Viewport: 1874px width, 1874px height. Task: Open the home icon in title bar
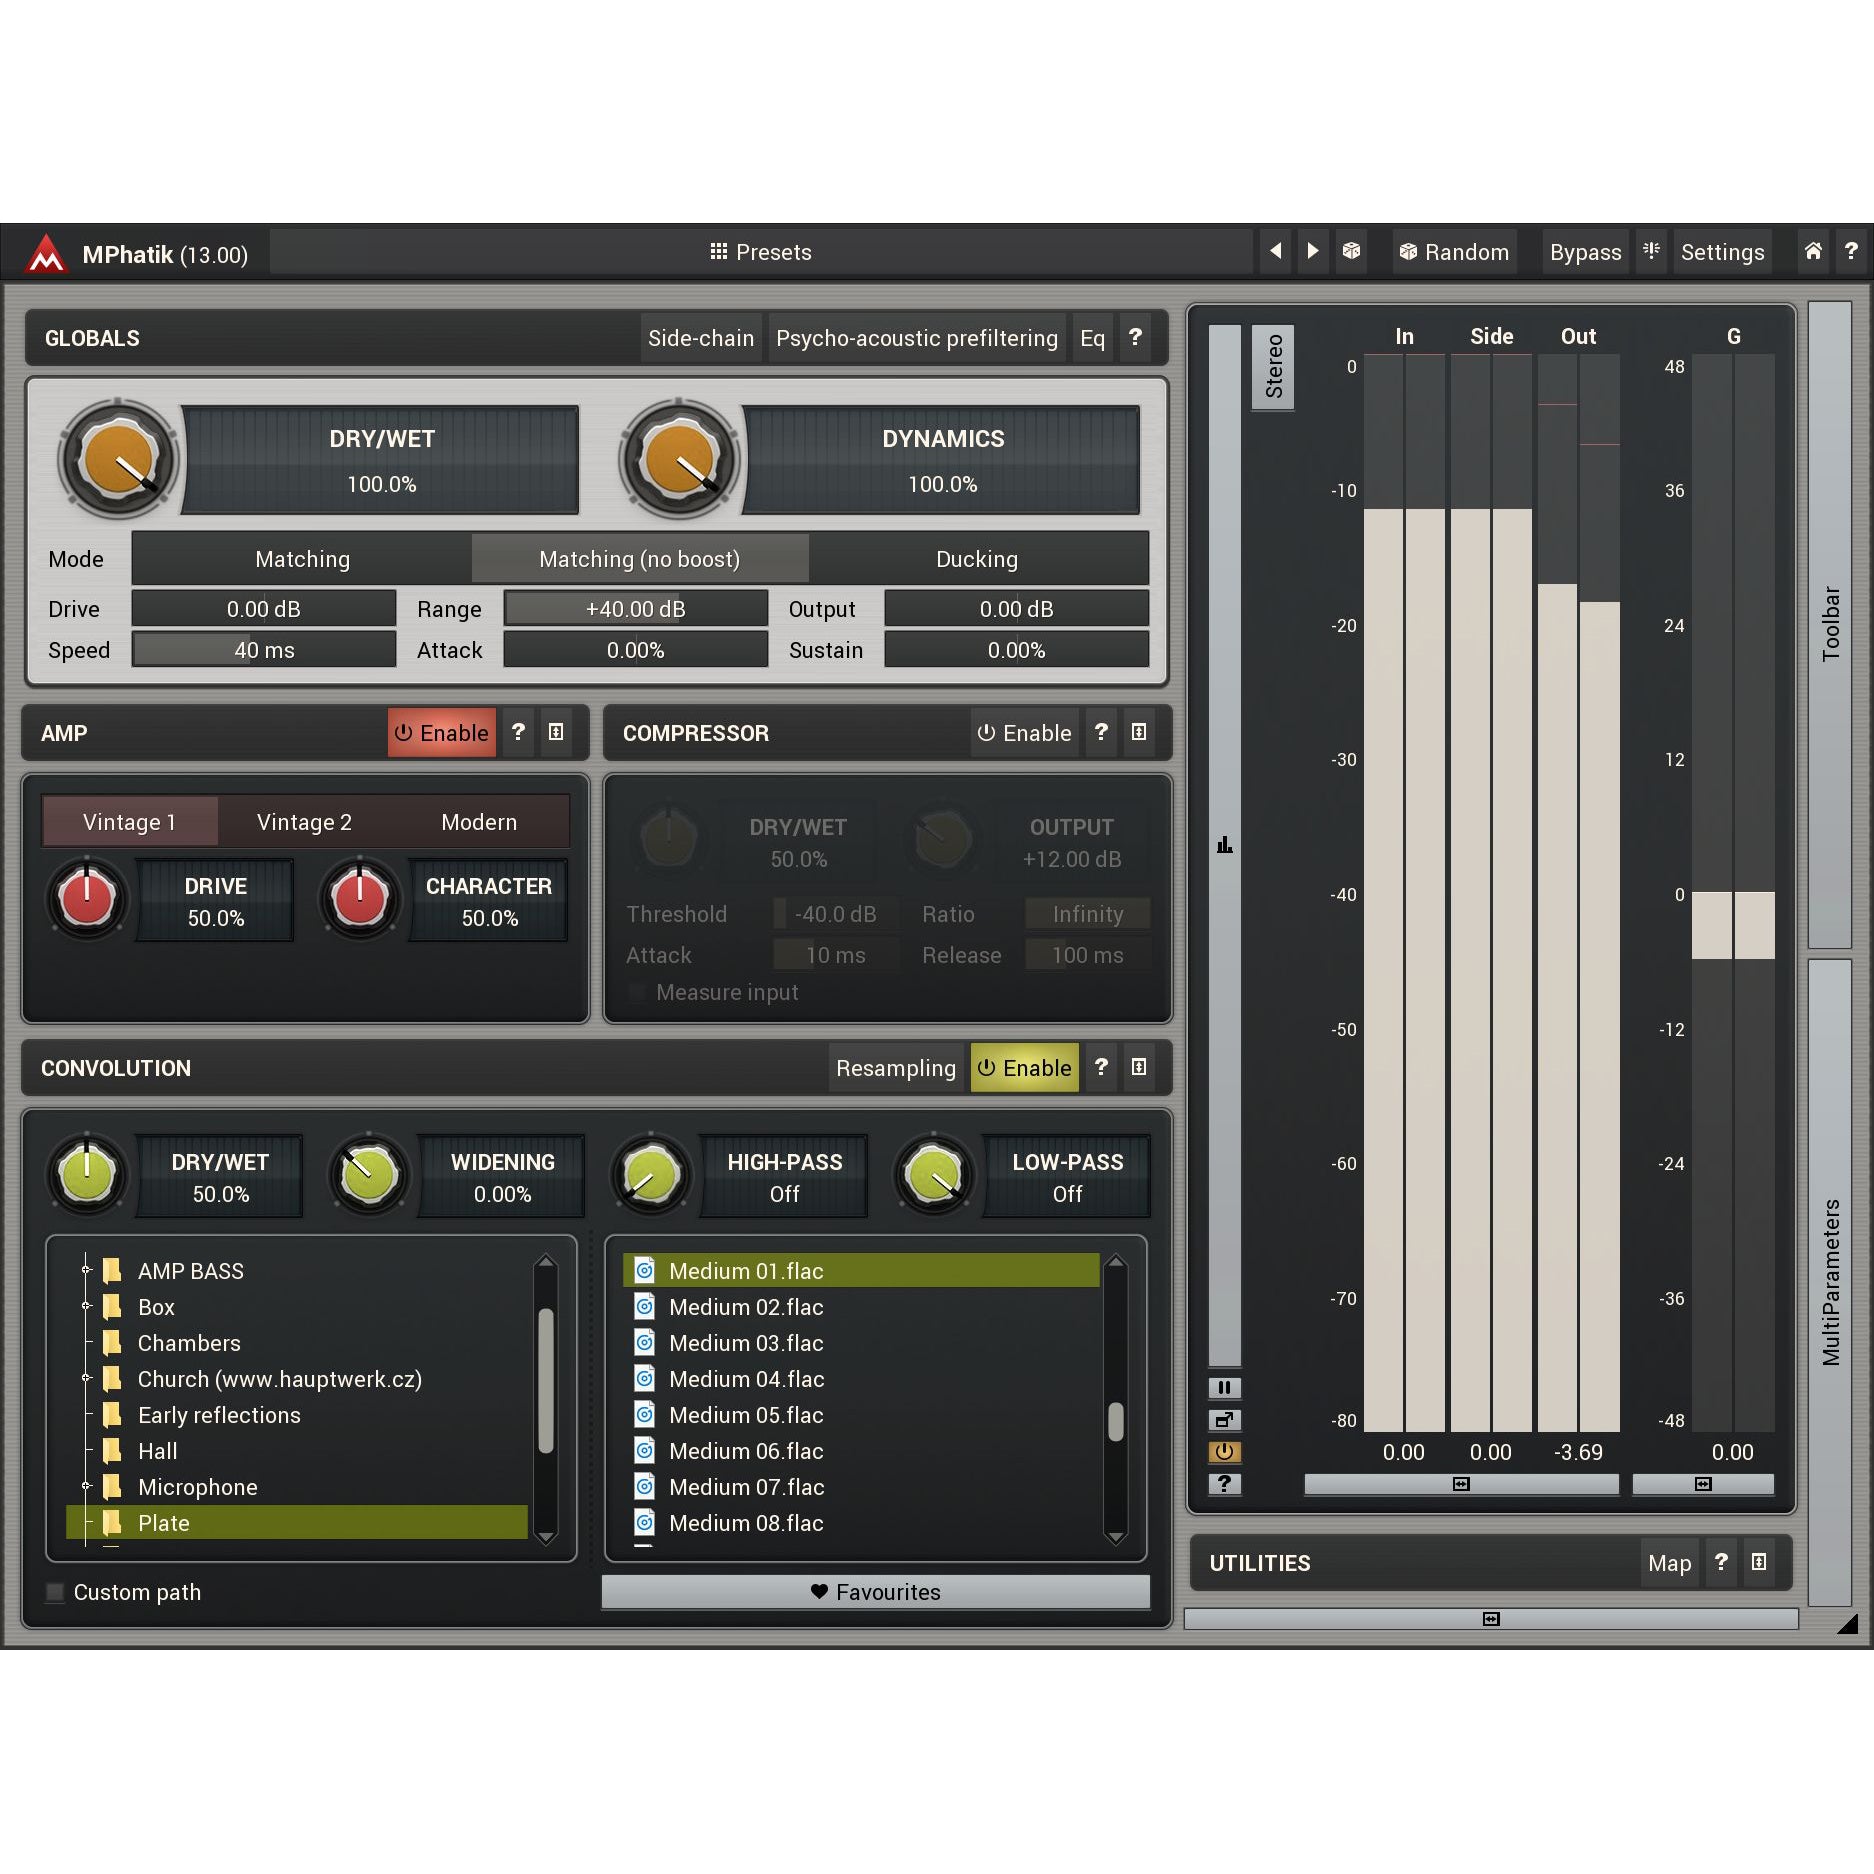(x=1812, y=251)
